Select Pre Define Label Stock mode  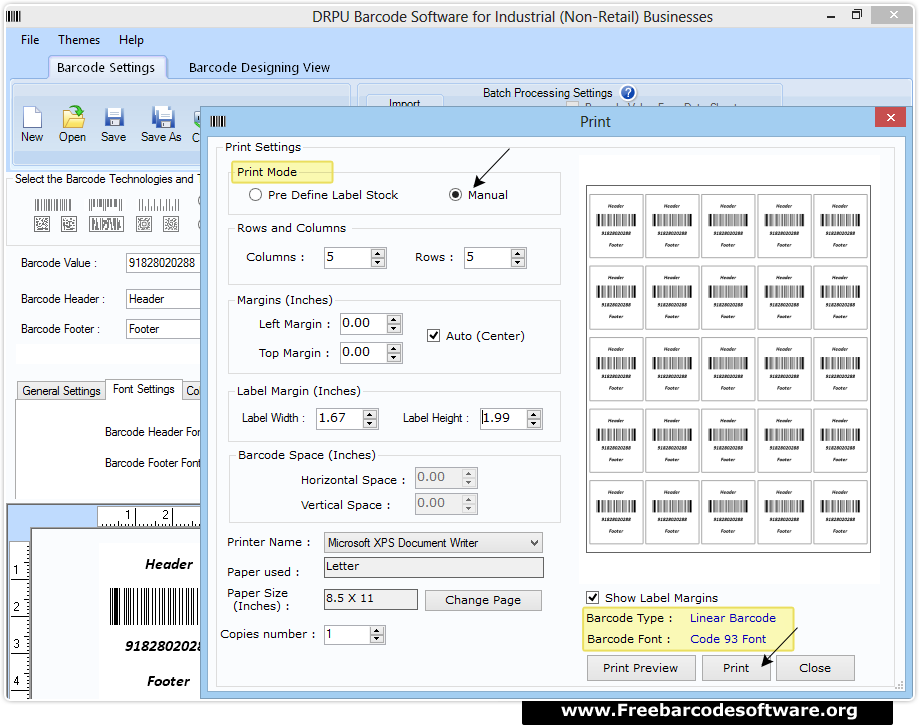pyautogui.click(x=255, y=195)
